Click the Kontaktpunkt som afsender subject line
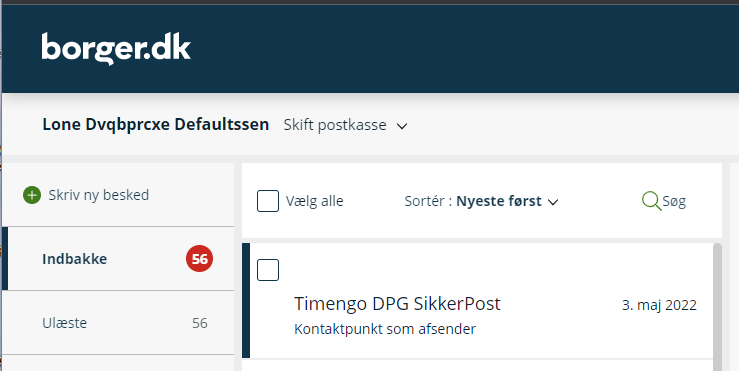This screenshot has height=371, width=739. pyautogui.click(x=385, y=329)
